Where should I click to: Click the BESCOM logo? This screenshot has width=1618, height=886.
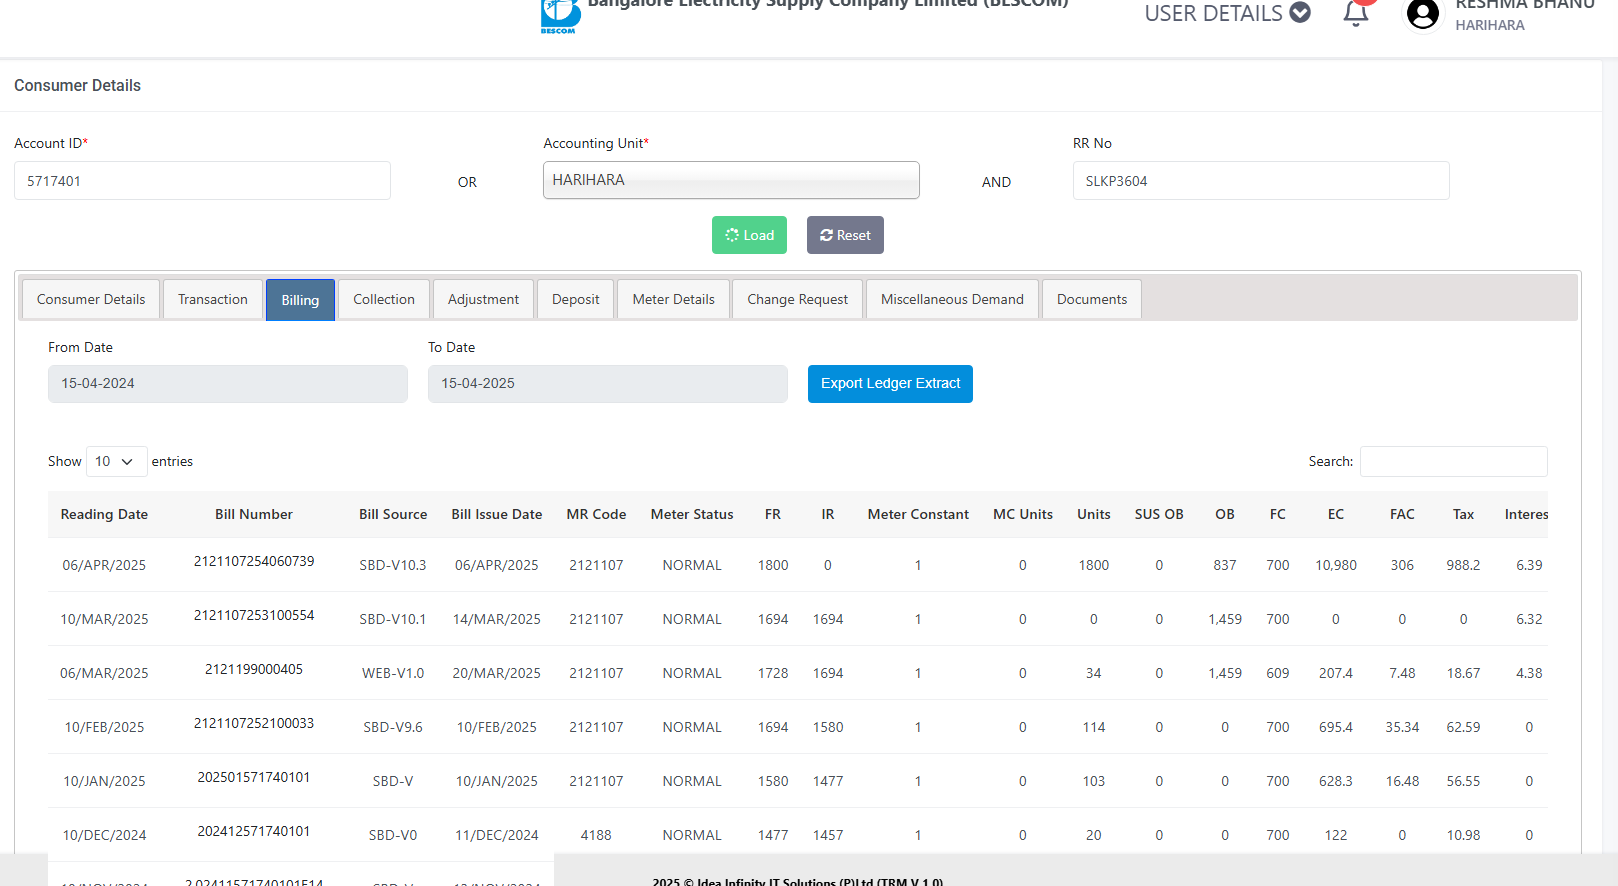[x=560, y=15]
